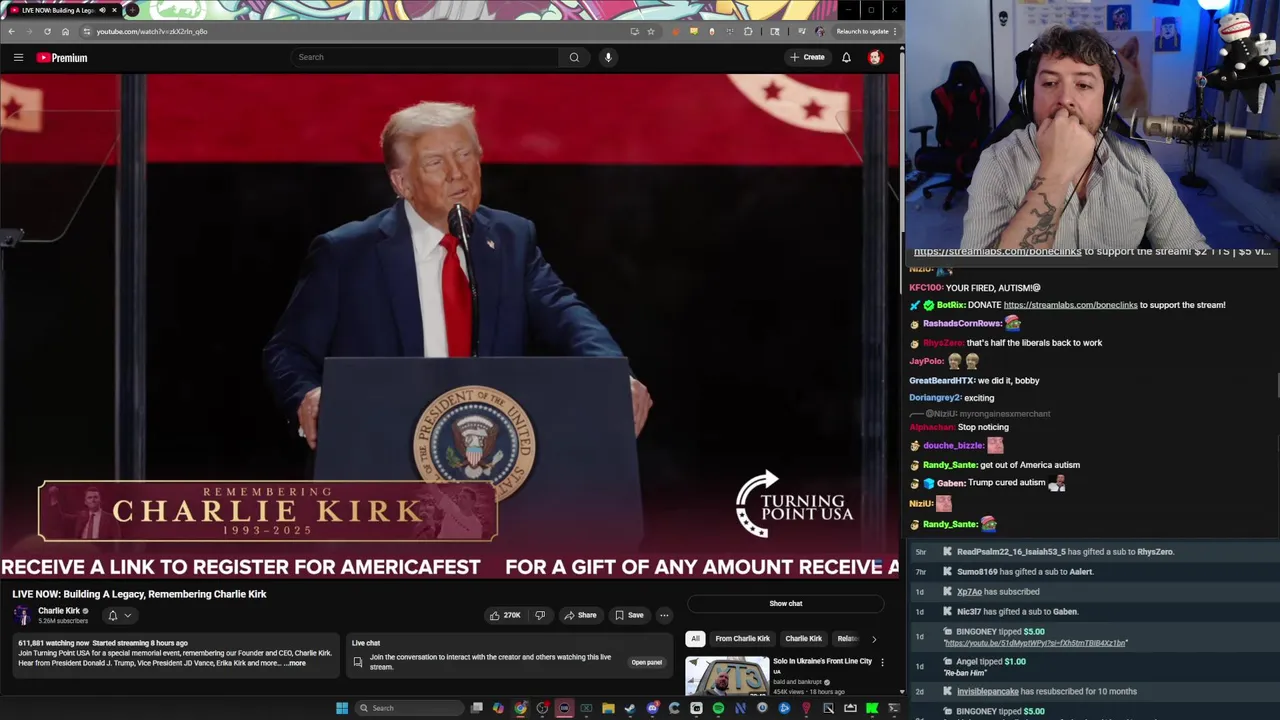
Task: Open Solo In Ukraine's Front Line thumbnail
Action: click(x=727, y=676)
